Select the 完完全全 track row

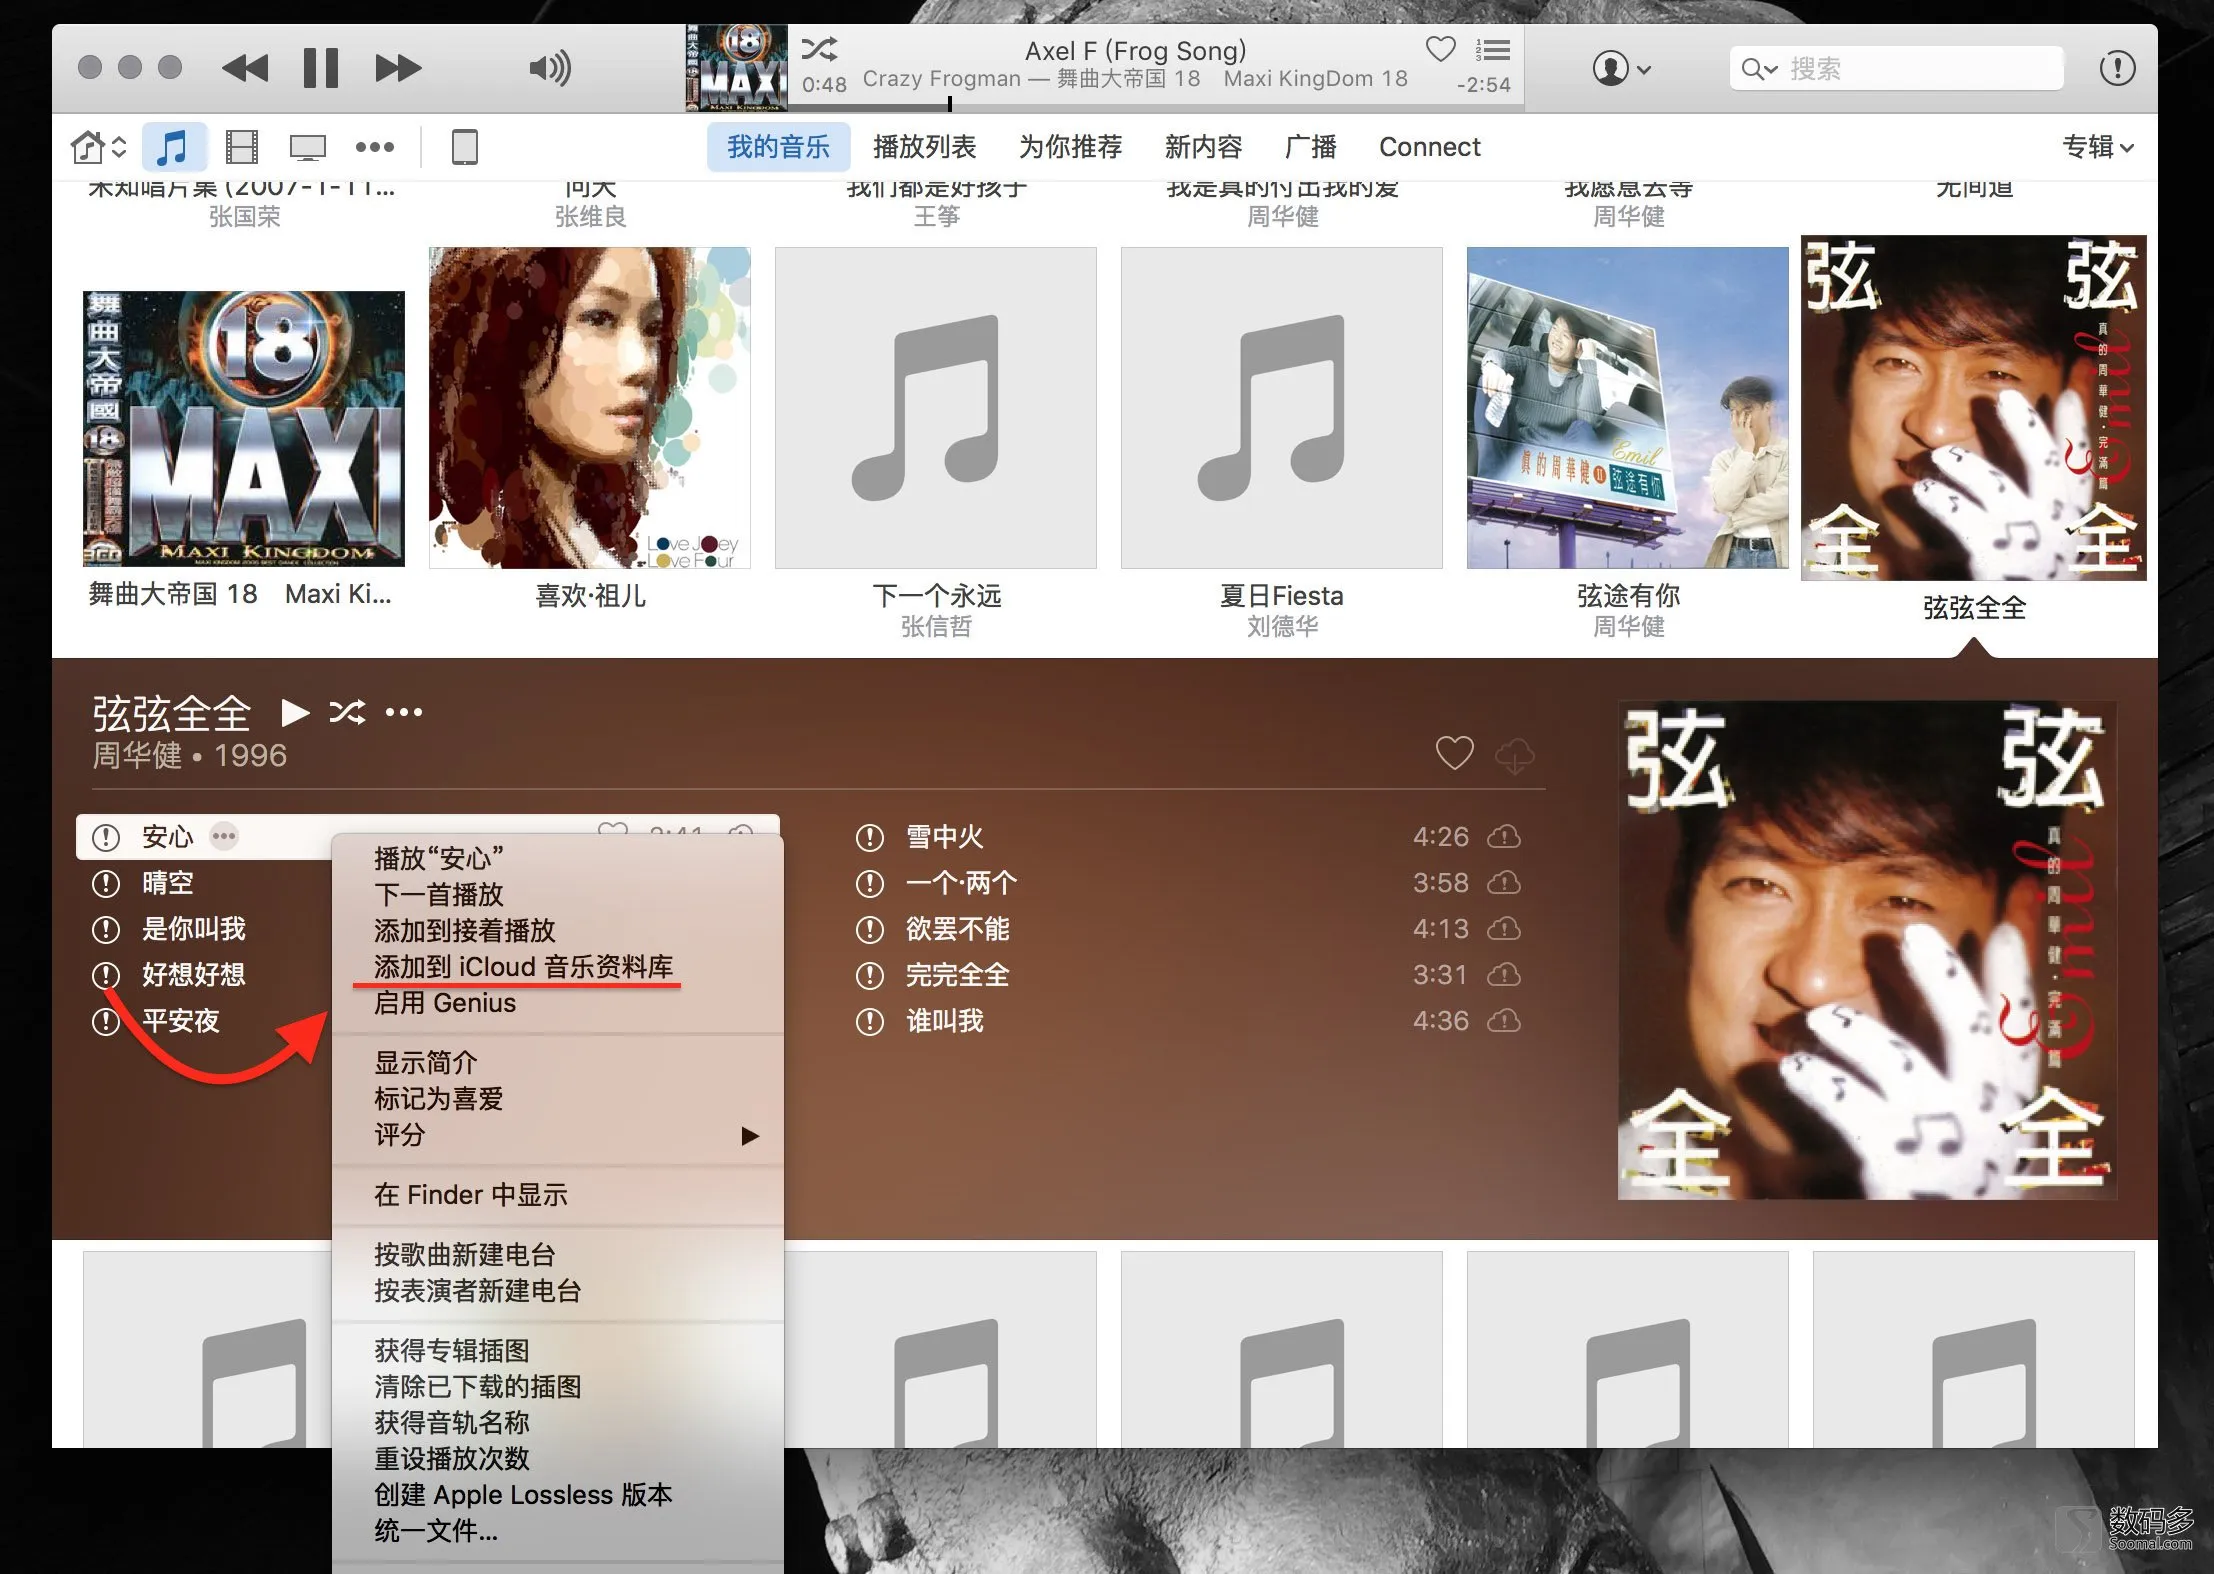pyautogui.click(x=1191, y=975)
